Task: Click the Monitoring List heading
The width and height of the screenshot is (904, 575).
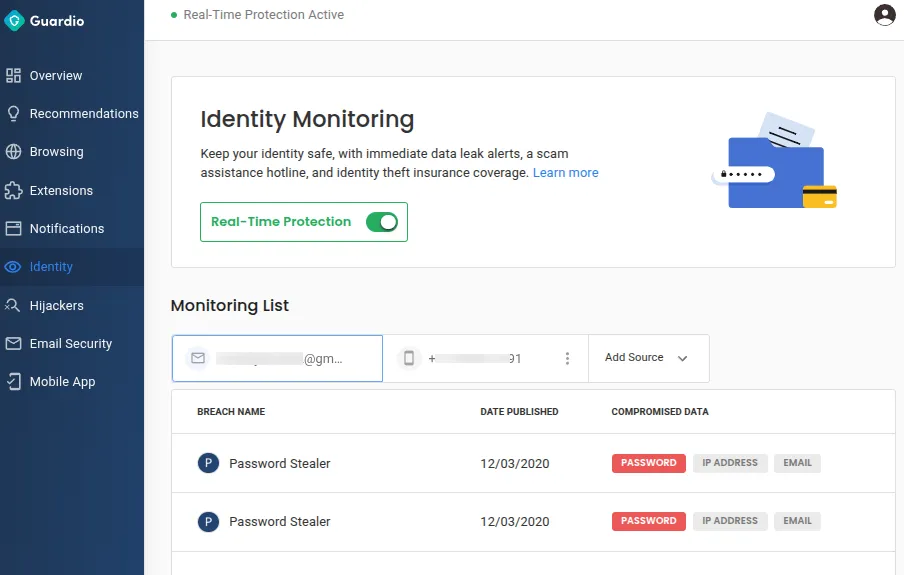Action: [x=229, y=305]
